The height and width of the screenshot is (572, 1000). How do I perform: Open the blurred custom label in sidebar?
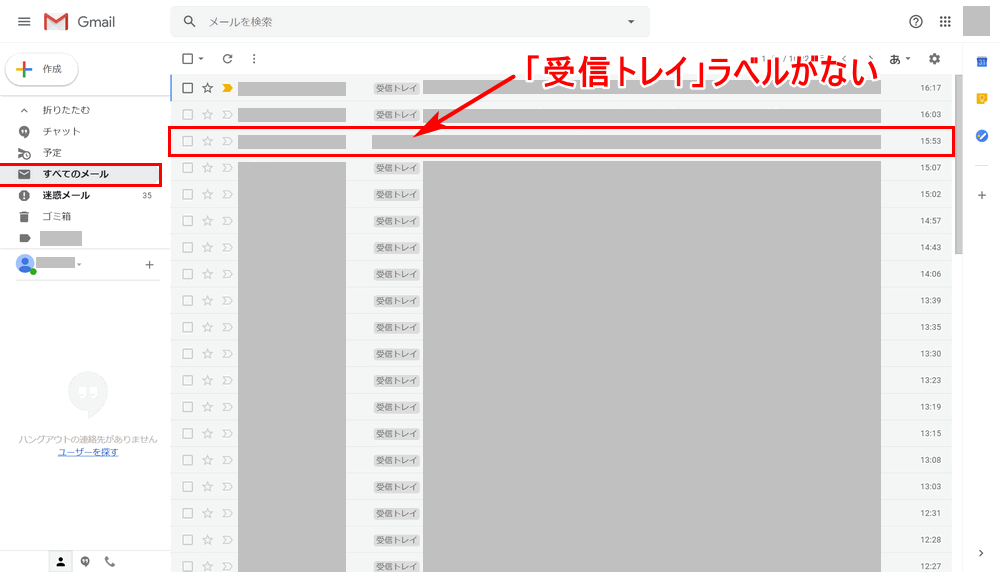[61, 238]
